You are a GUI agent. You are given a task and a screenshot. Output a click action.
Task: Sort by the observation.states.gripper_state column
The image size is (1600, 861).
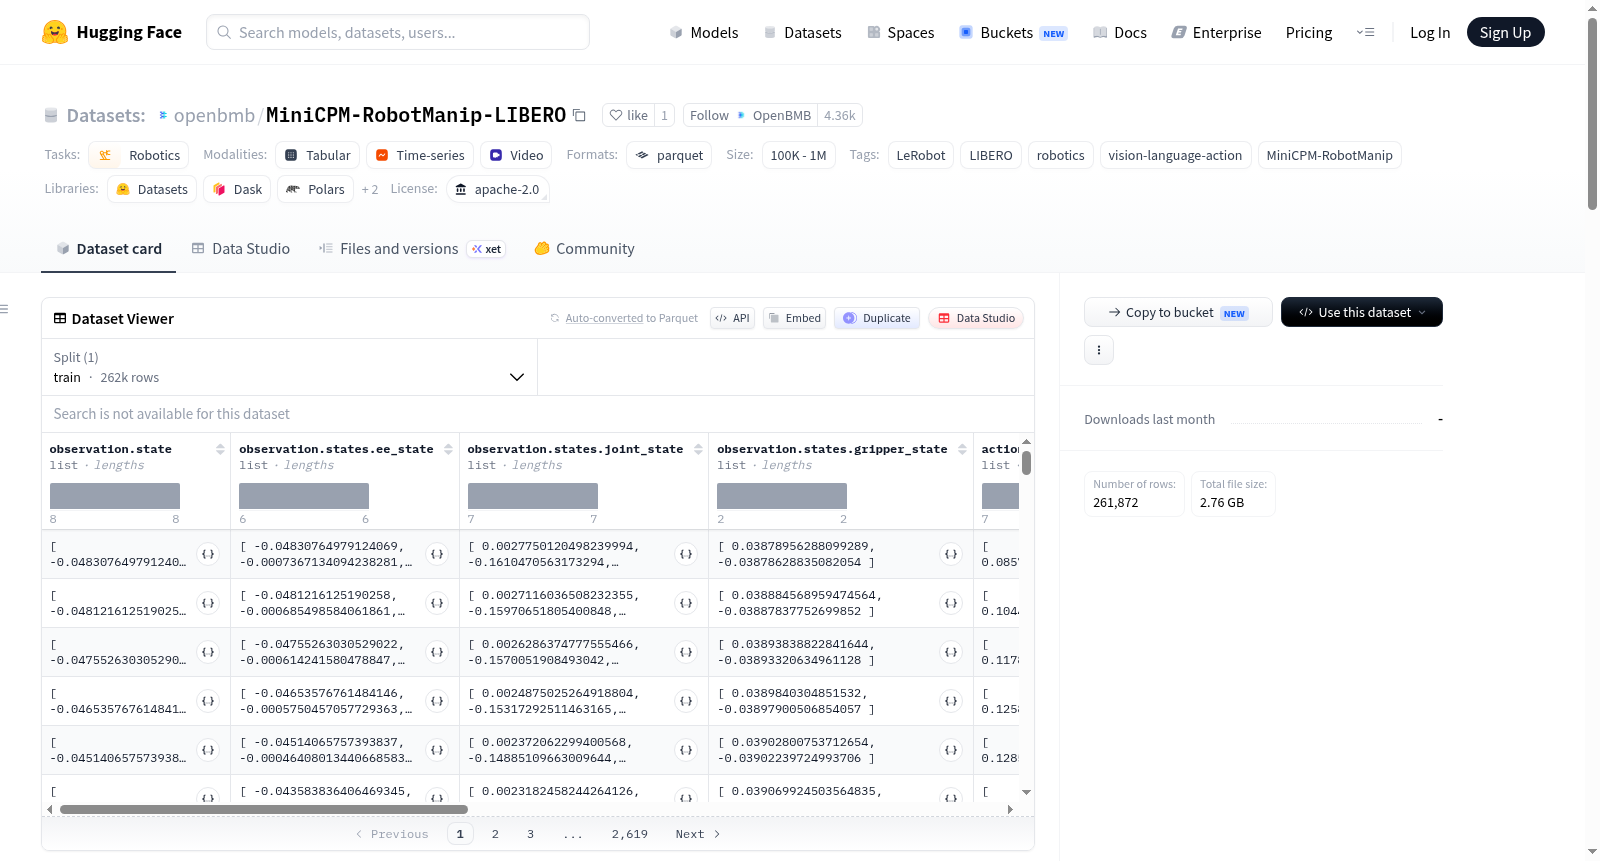(x=962, y=449)
